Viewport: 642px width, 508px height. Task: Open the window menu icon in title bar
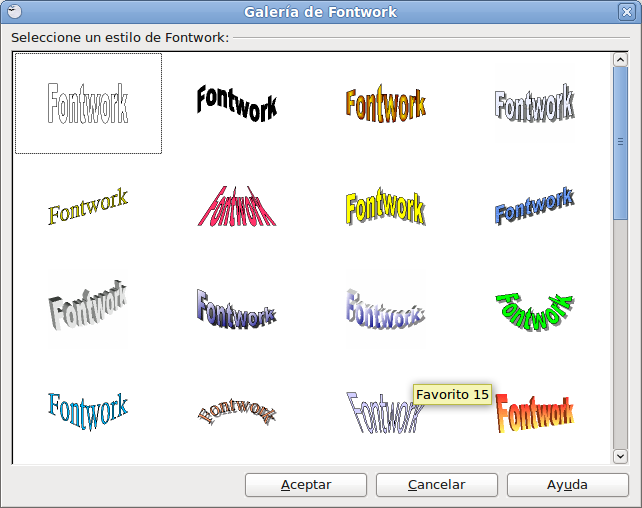[14, 11]
